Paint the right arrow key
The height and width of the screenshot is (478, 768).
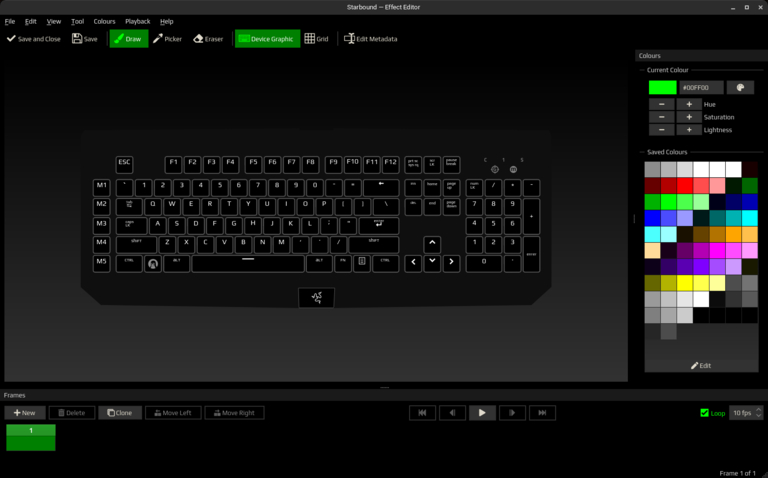click(x=451, y=263)
